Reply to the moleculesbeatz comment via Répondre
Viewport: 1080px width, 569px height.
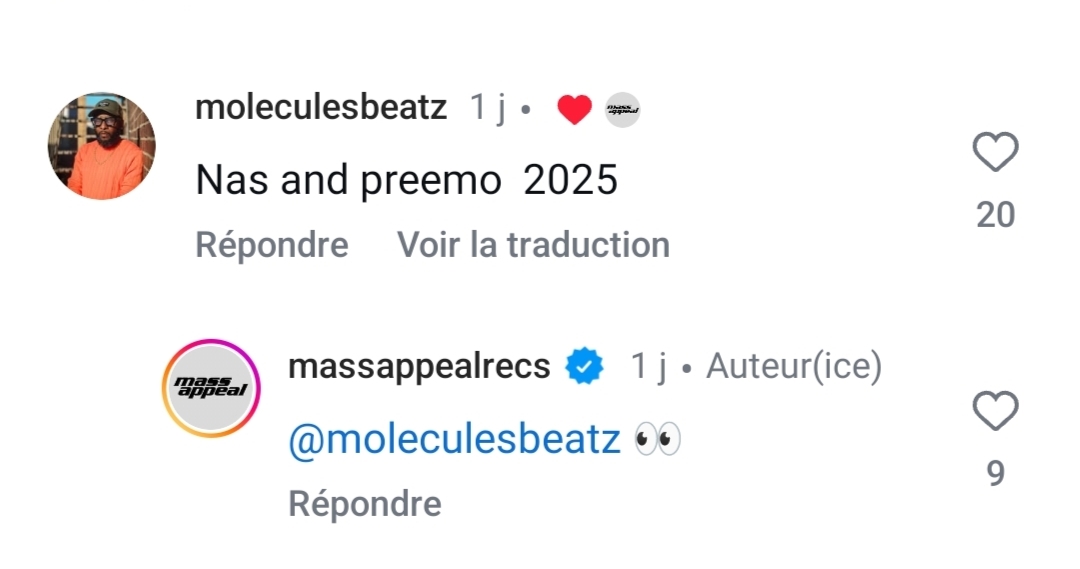pyautogui.click(x=272, y=245)
